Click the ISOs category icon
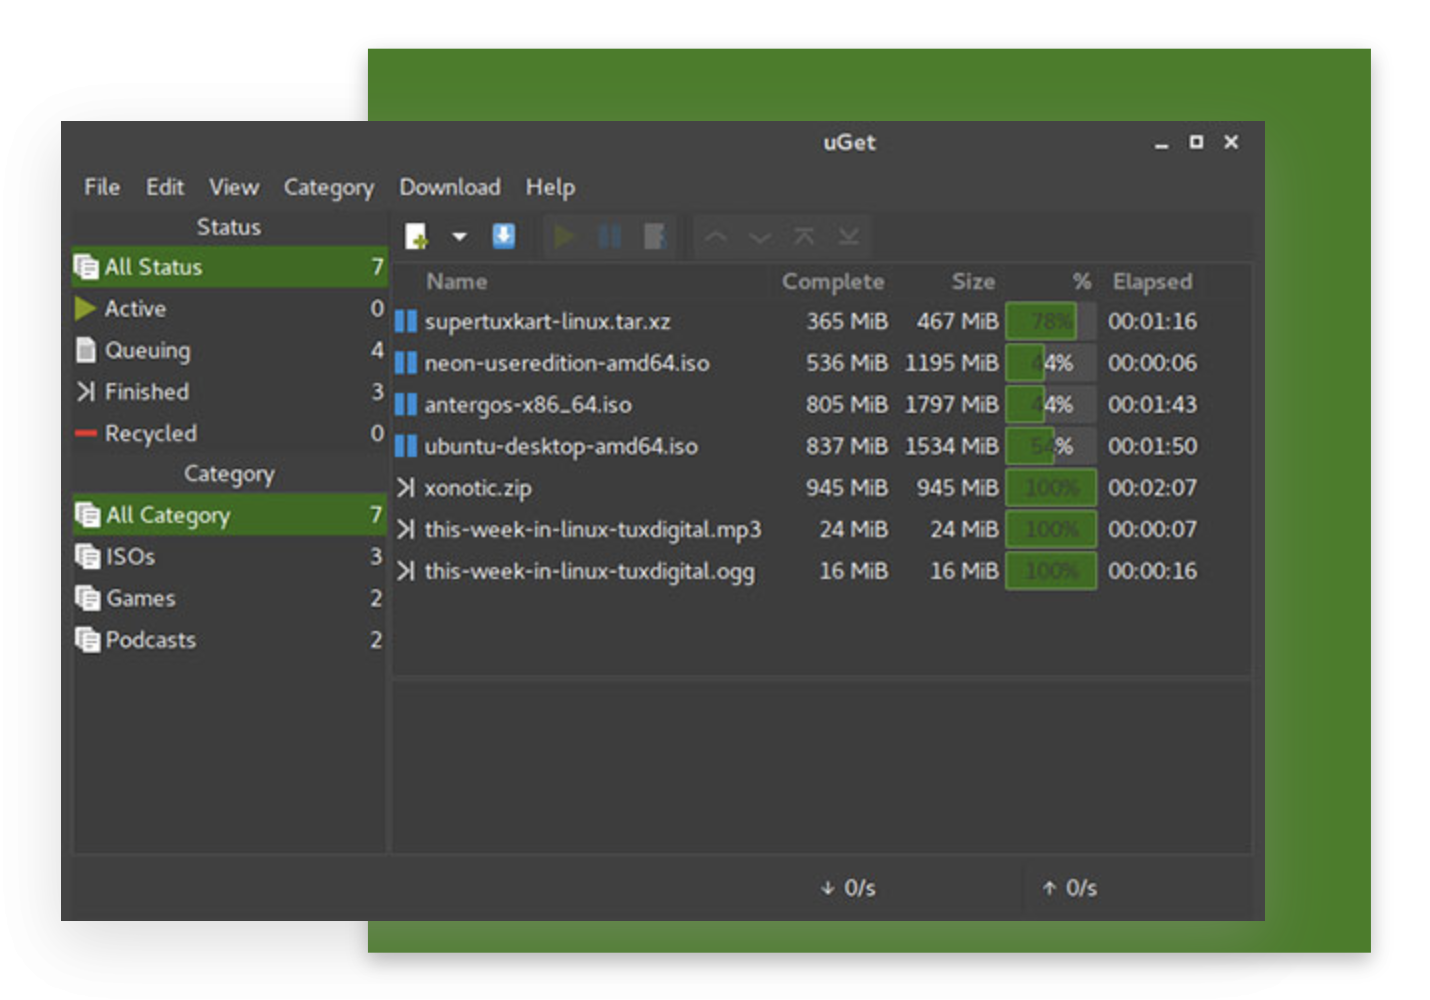The width and height of the screenshot is (1430, 1000). pyautogui.click(x=87, y=556)
